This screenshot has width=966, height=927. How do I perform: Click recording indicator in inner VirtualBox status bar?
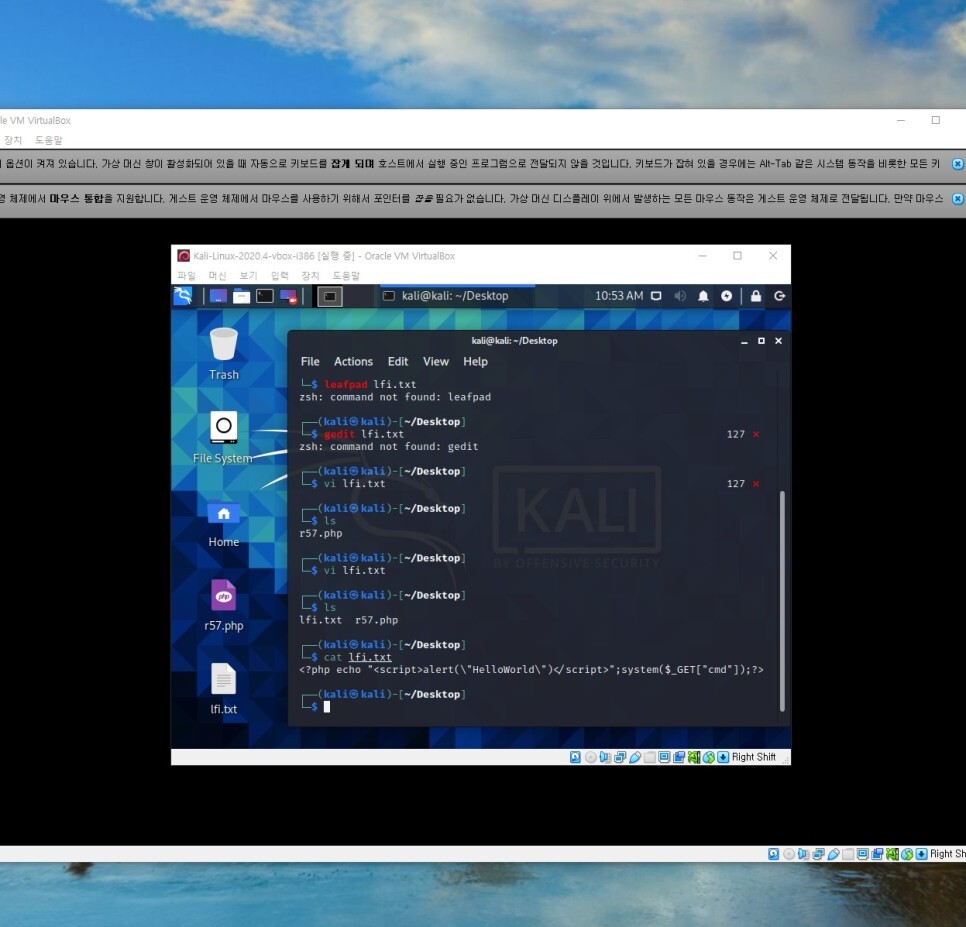pyautogui.click(x=679, y=757)
